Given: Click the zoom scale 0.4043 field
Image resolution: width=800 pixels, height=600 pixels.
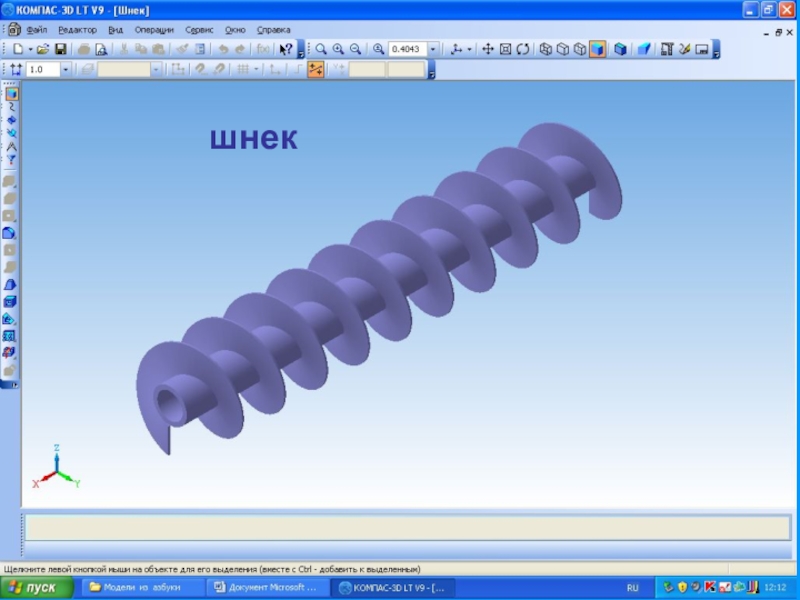Looking at the screenshot, I should (408, 49).
